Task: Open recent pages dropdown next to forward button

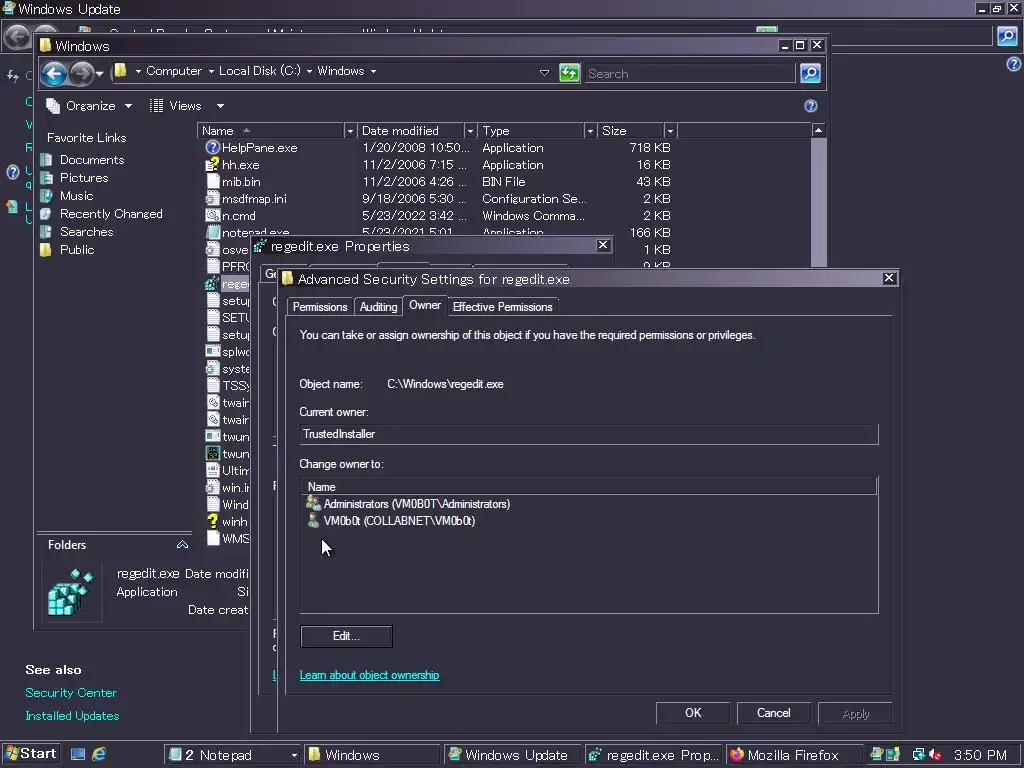Action: 100,74
